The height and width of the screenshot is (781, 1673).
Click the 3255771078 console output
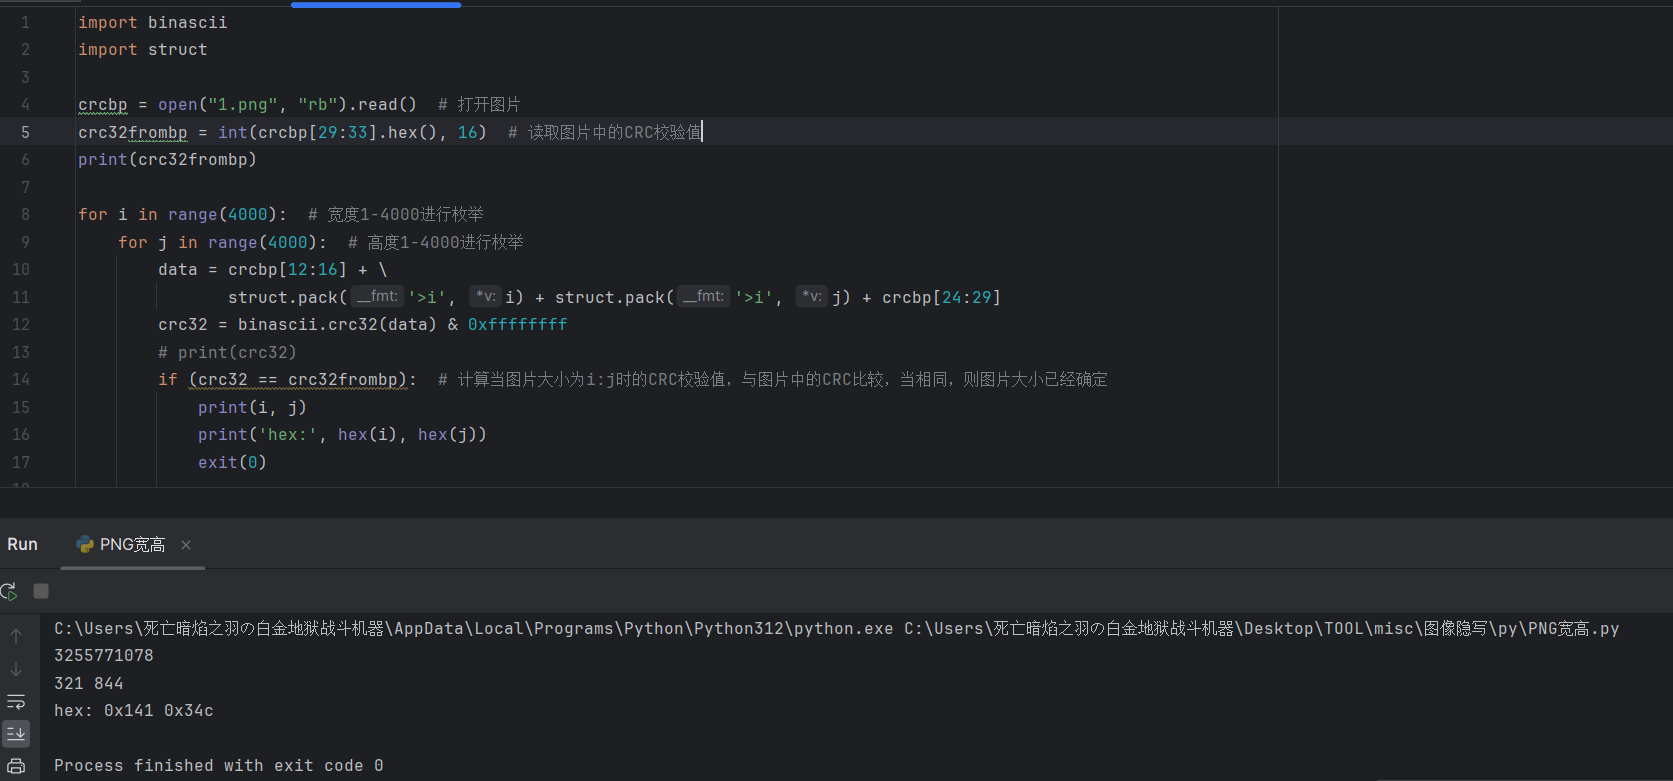point(104,656)
